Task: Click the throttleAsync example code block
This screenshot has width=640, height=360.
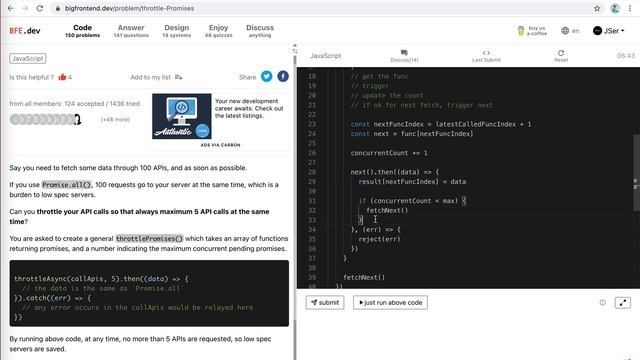Action: point(149,293)
